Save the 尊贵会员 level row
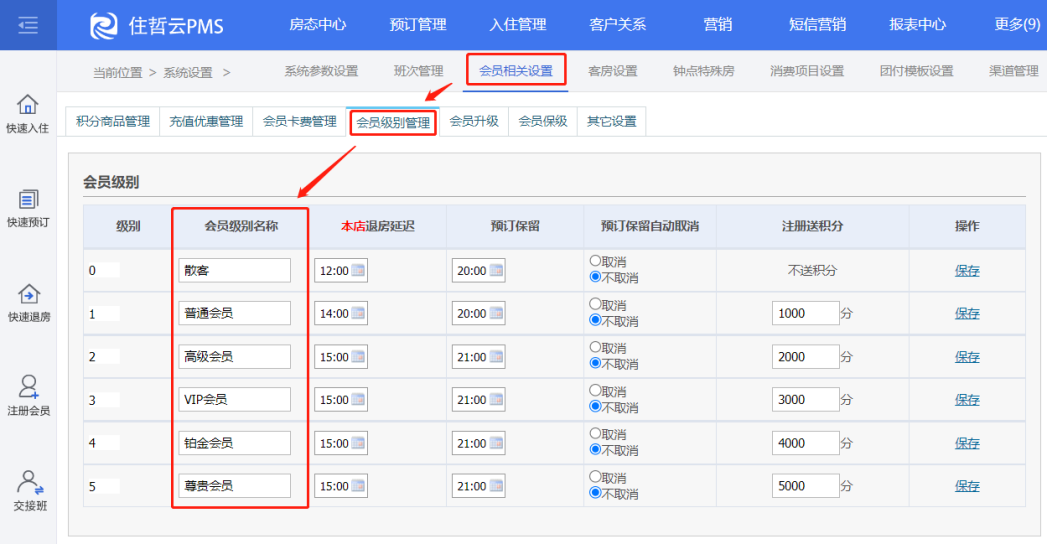Image resolution: width=1047 pixels, height=544 pixels. [x=967, y=486]
